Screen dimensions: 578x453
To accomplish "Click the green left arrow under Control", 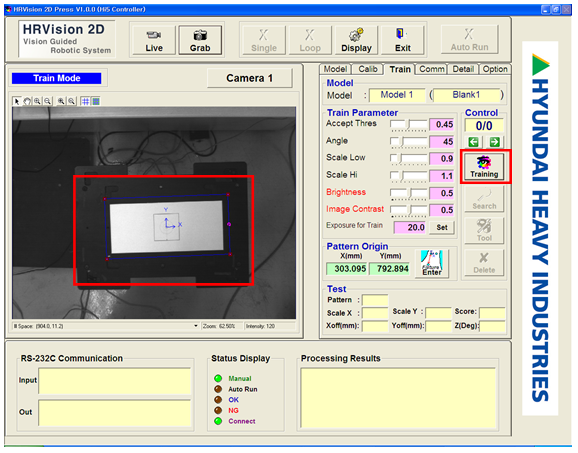I will (474, 142).
